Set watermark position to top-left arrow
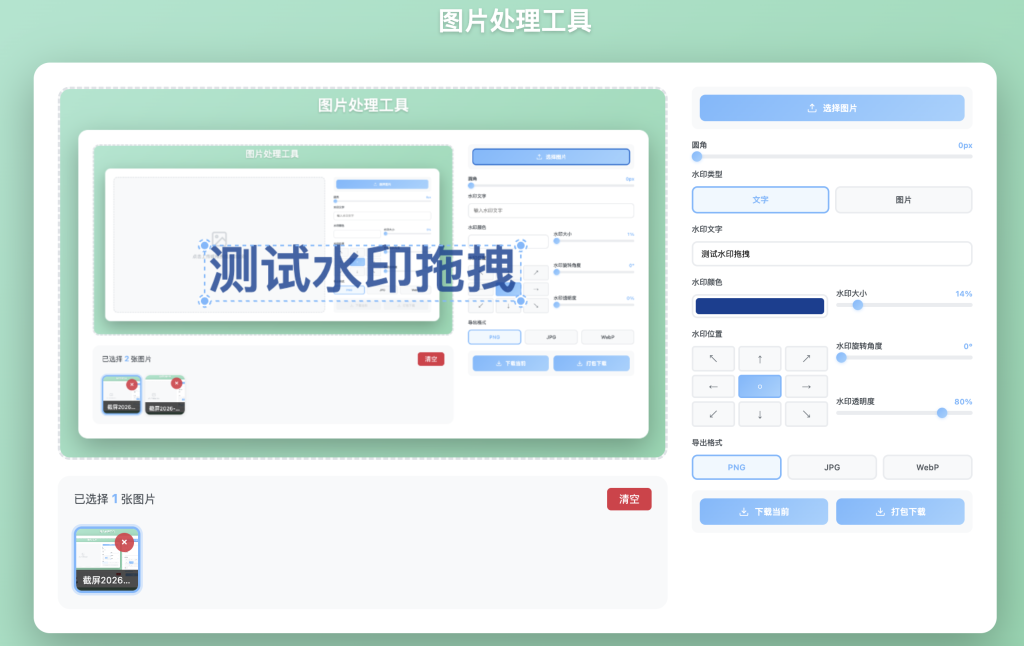Image resolution: width=1024 pixels, height=646 pixels. coord(713,359)
